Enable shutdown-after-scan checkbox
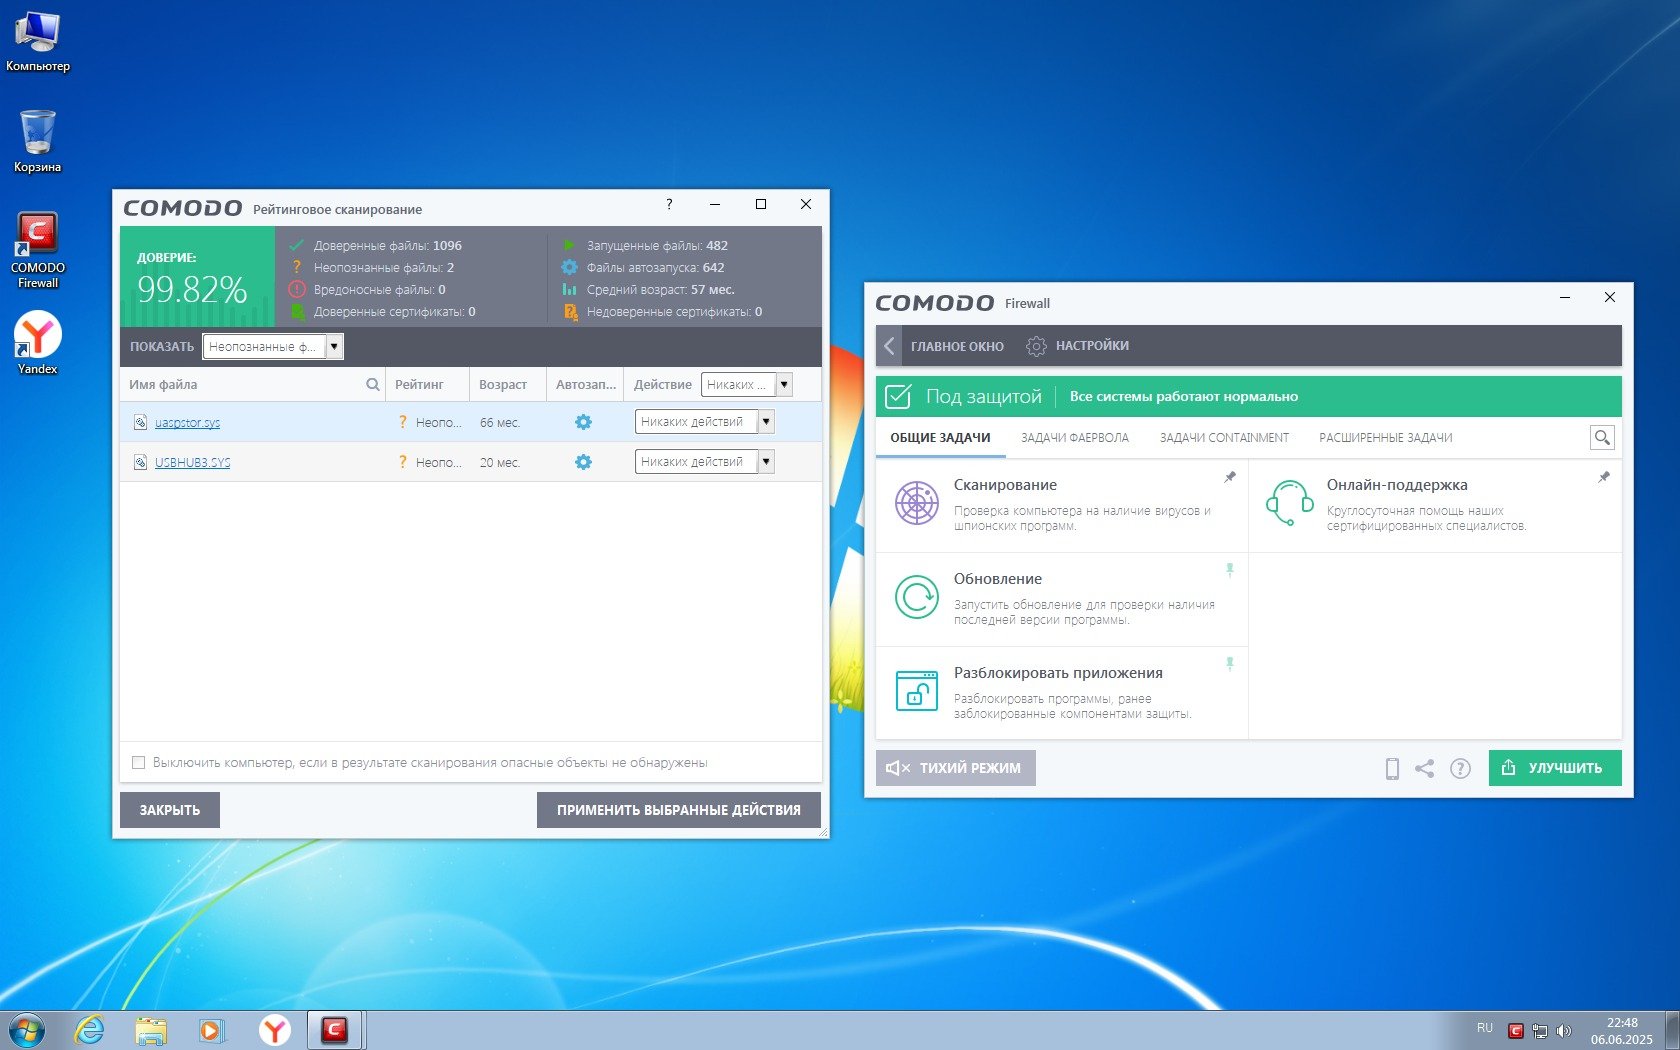 139,763
